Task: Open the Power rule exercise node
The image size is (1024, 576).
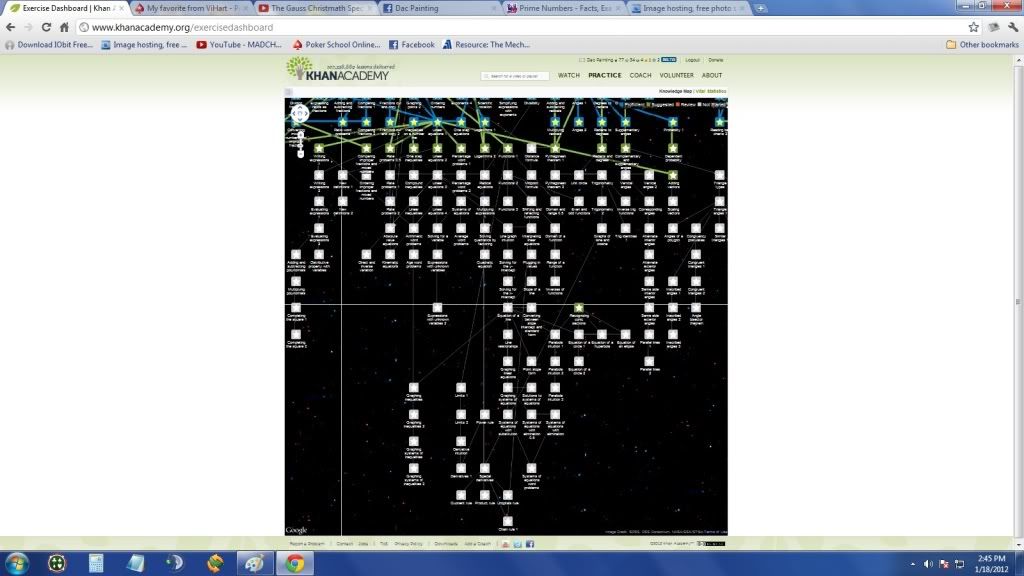Action: pyautogui.click(x=484, y=413)
